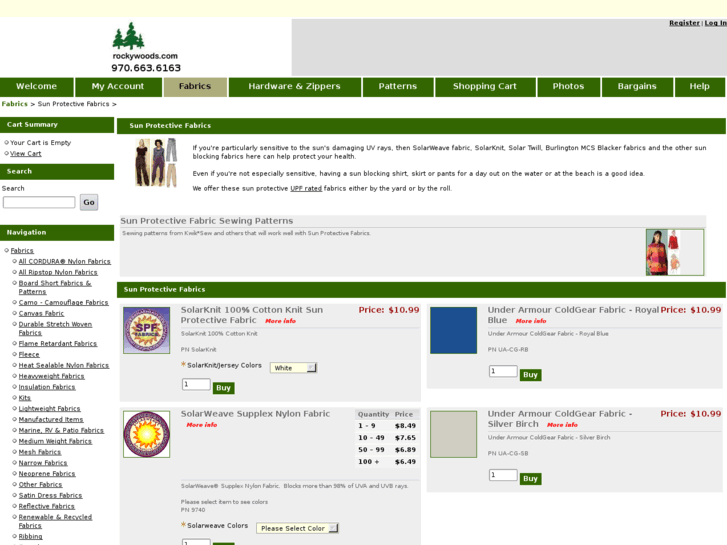Open Board Short Fabrics & Patterns link
The height and width of the screenshot is (545, 727).
point(55,287)
